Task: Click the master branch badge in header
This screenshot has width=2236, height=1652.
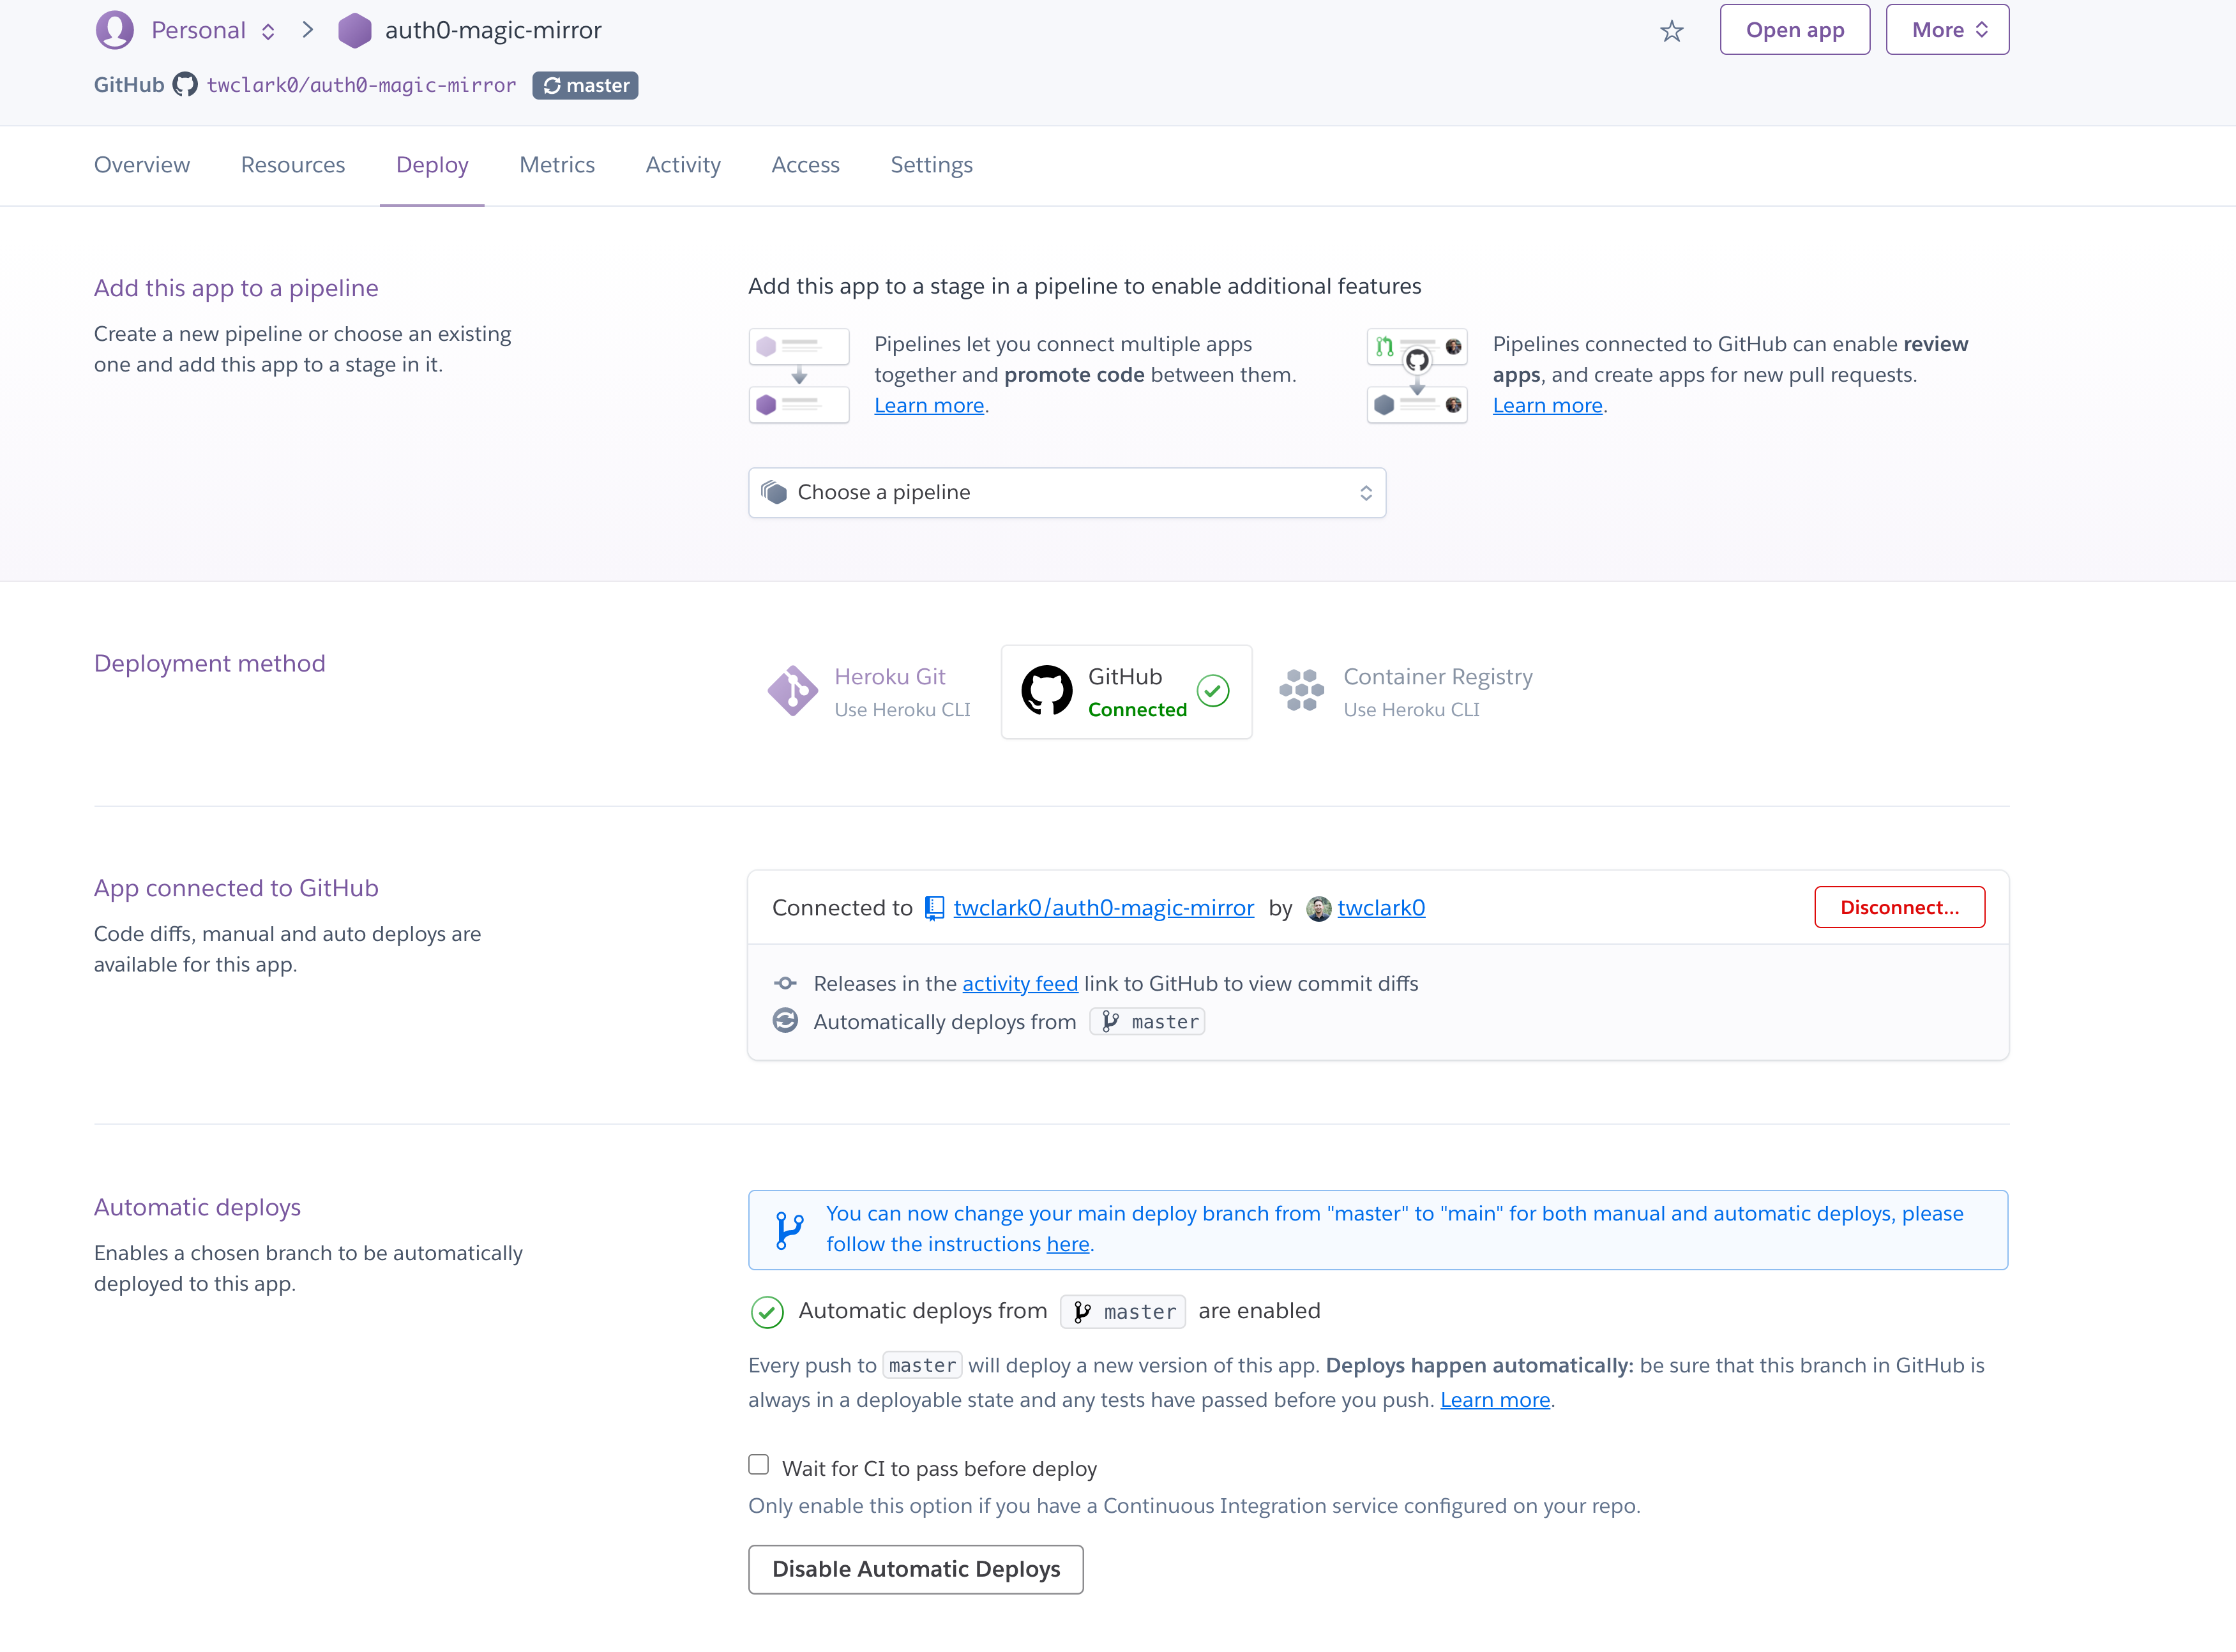Action: (586, 85)
